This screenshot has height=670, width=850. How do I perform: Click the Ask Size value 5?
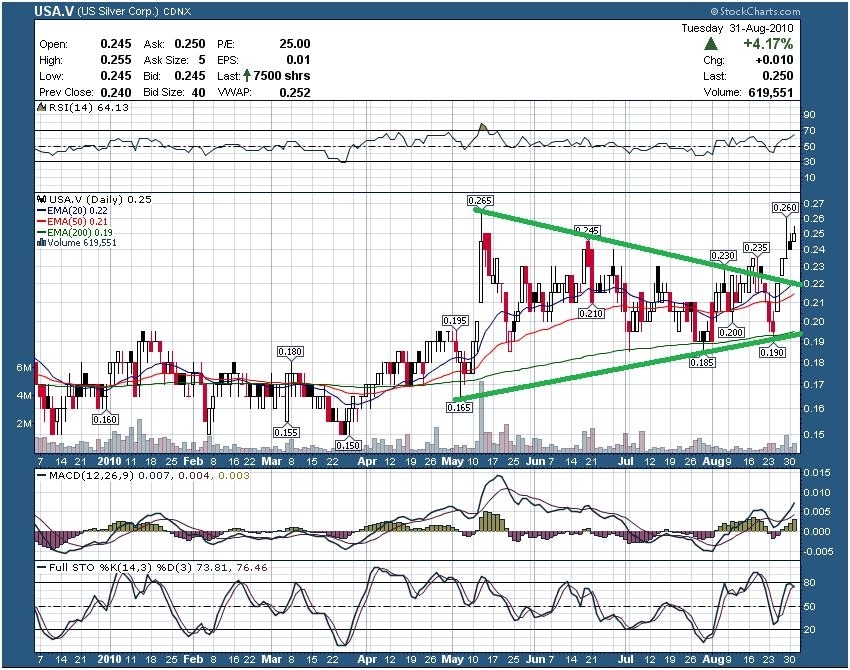(x=202, y=60)
